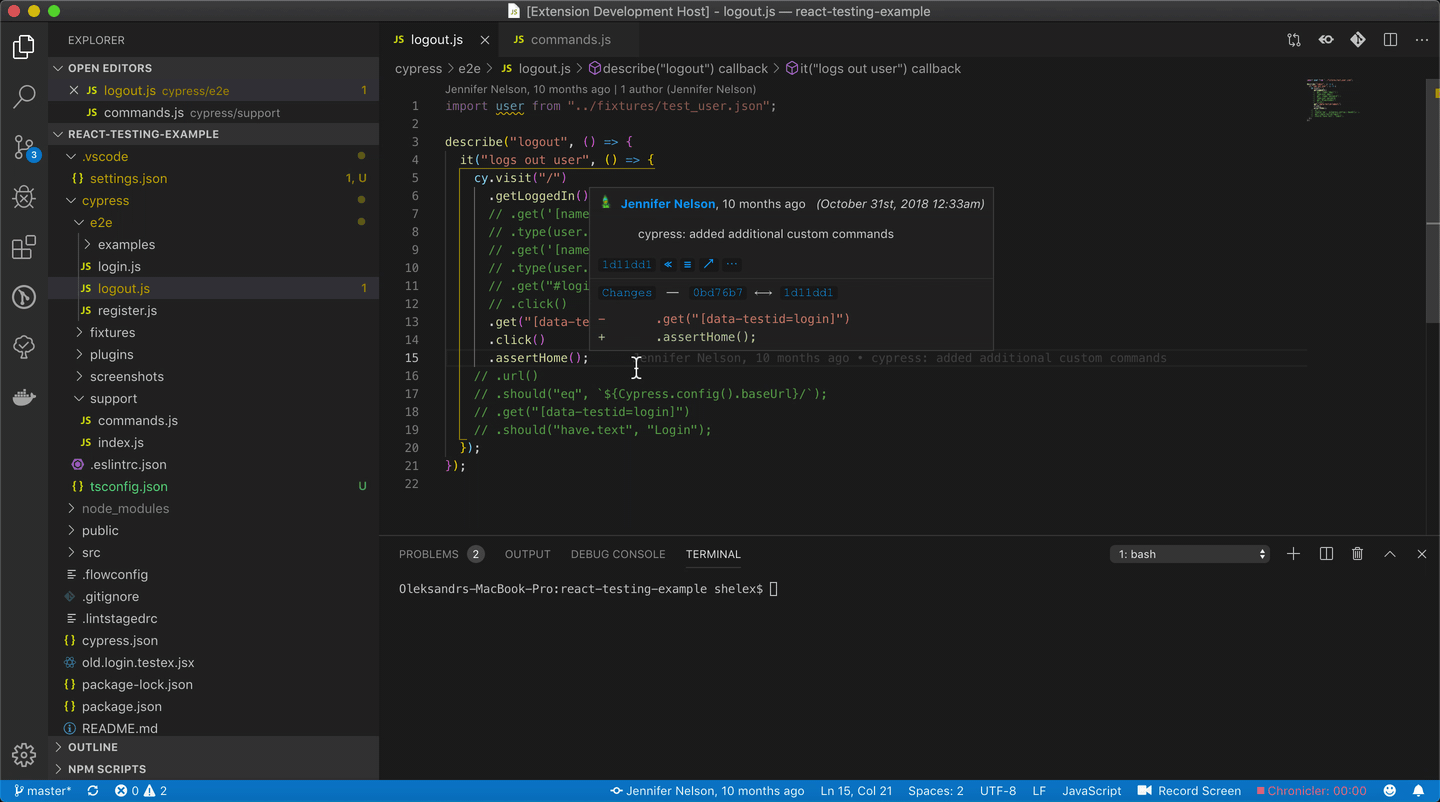Click commit 0bd76b7 link in hover
The image size is (1440, 802).
coord(718,293)
